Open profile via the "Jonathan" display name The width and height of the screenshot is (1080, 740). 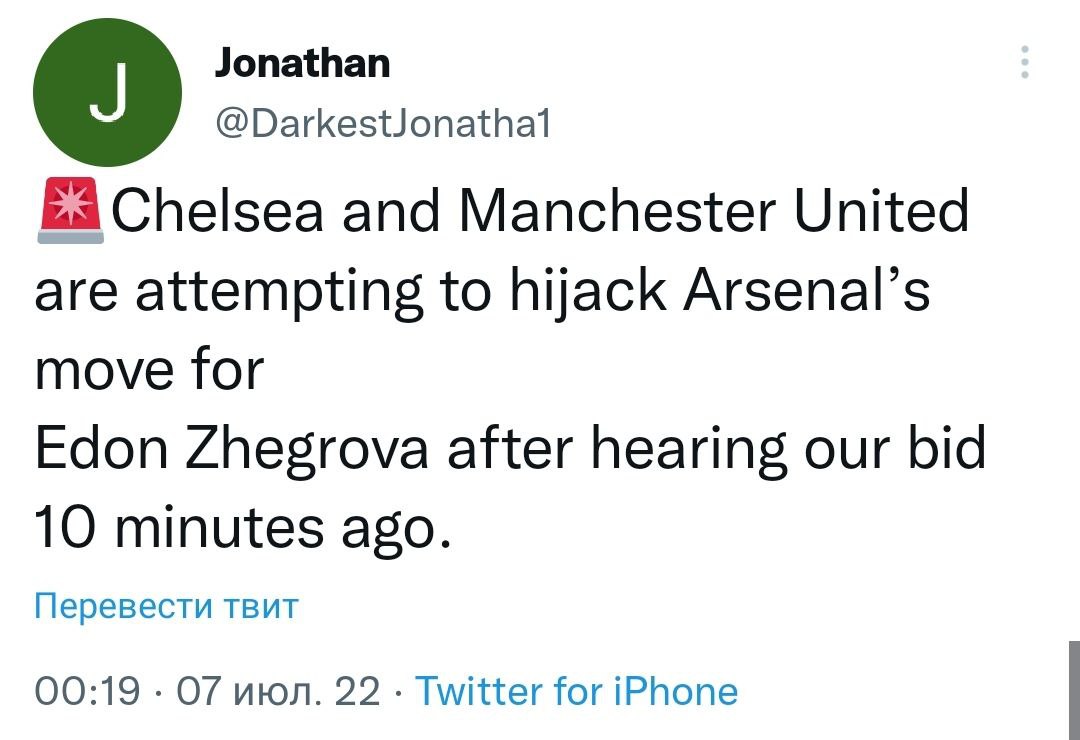(x=302, y=64)
